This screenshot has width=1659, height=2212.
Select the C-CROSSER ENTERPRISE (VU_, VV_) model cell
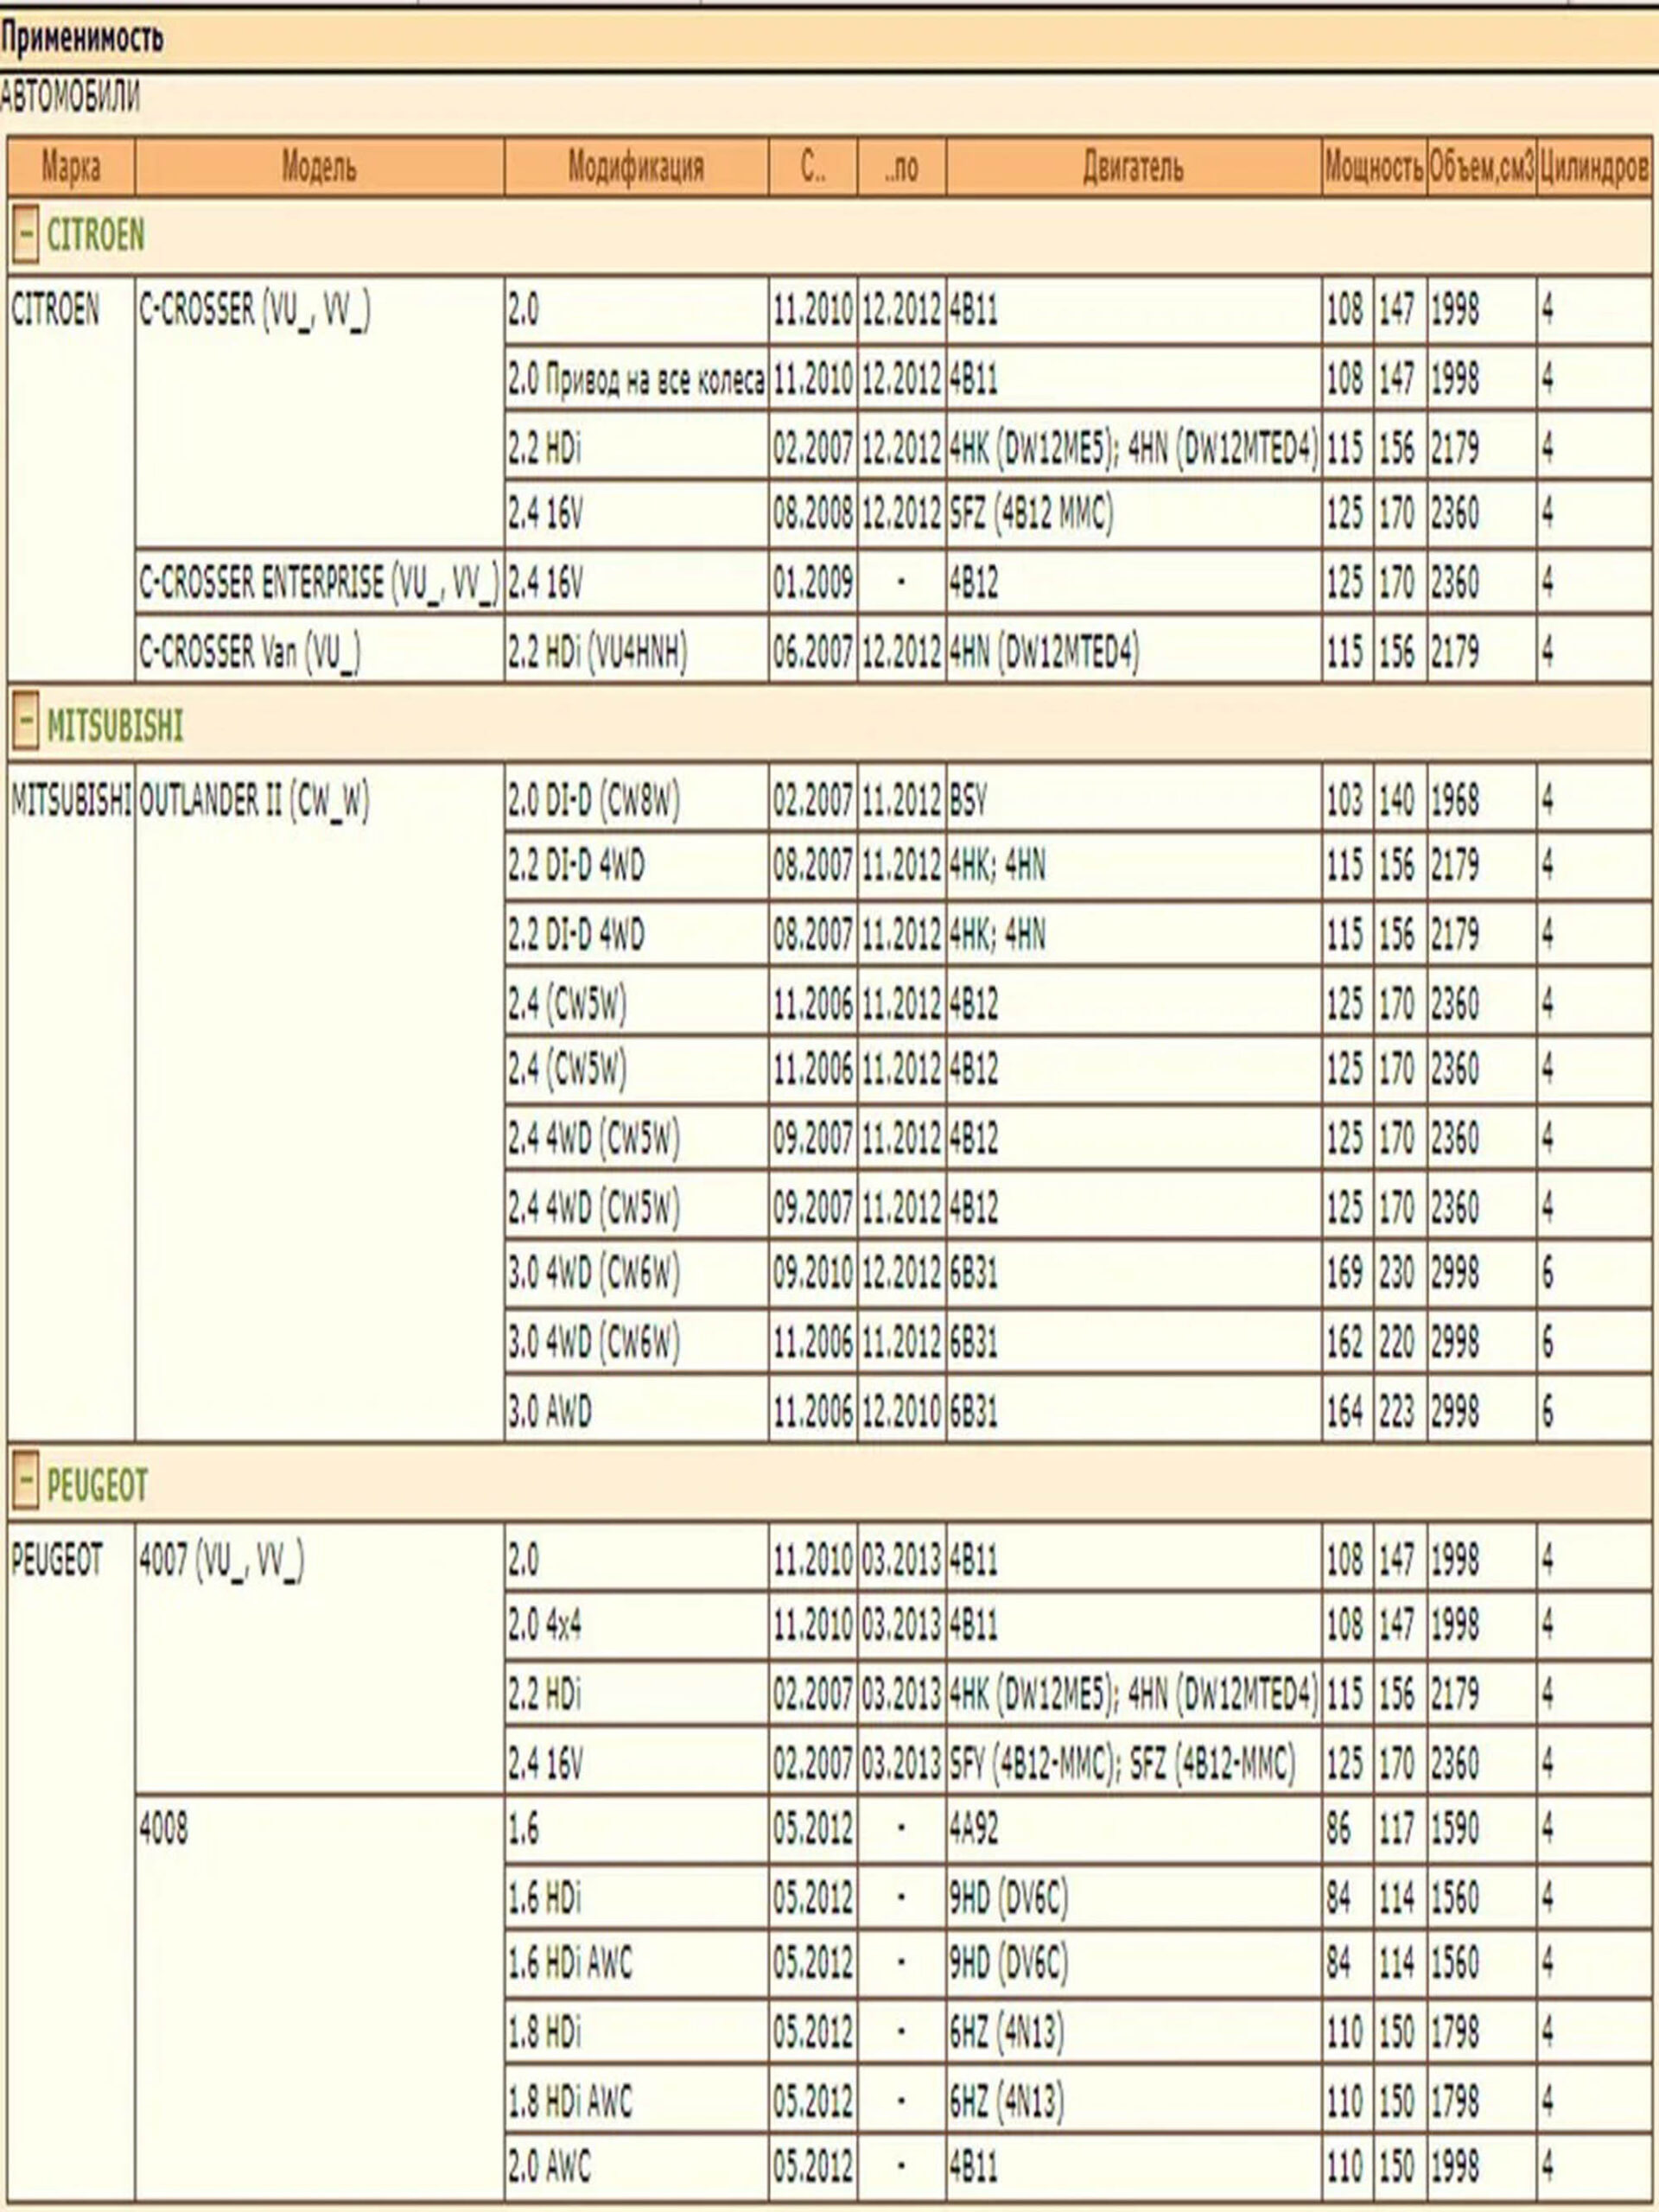[x=319, y=583]
